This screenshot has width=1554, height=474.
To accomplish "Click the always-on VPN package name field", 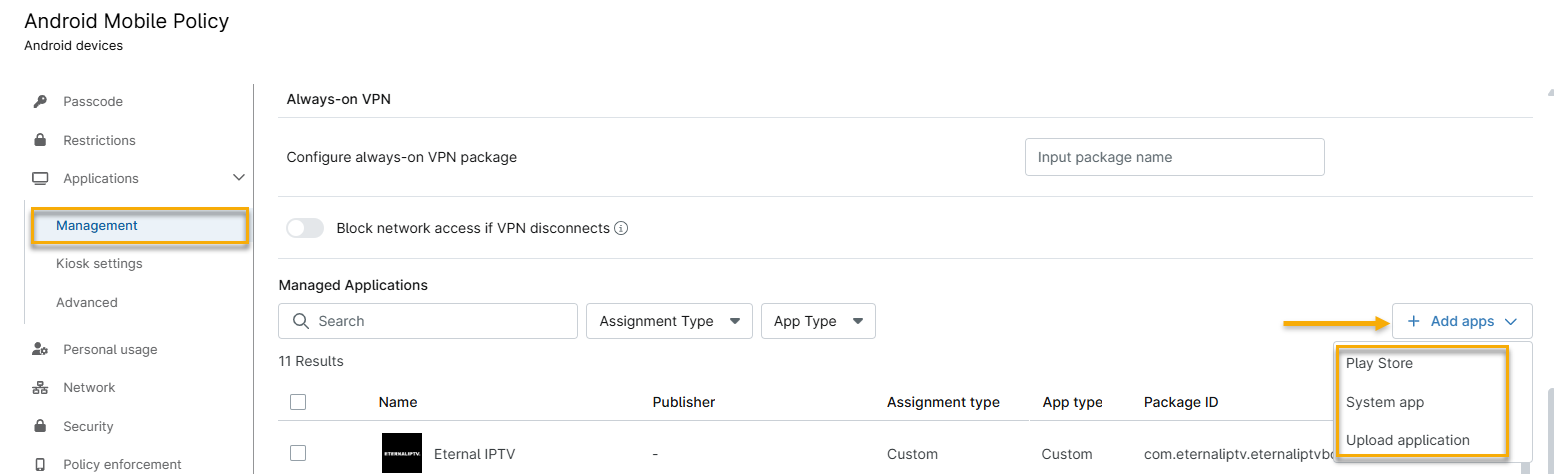I will tap(1174, 157).
